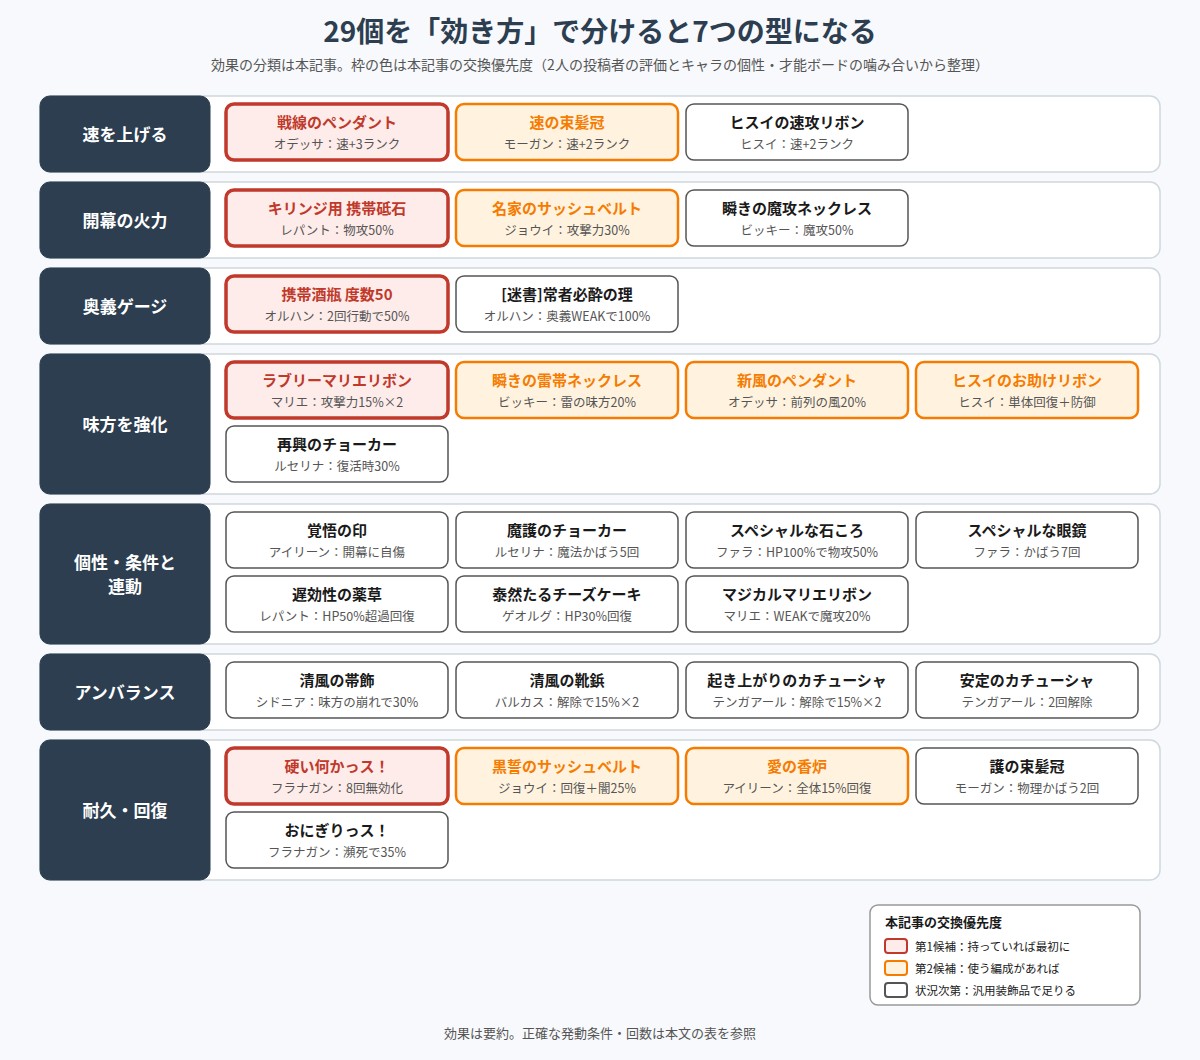Click 瞬きの魔攻ネックレス card
The image size is (1200, 1060).
click(797, 218)
